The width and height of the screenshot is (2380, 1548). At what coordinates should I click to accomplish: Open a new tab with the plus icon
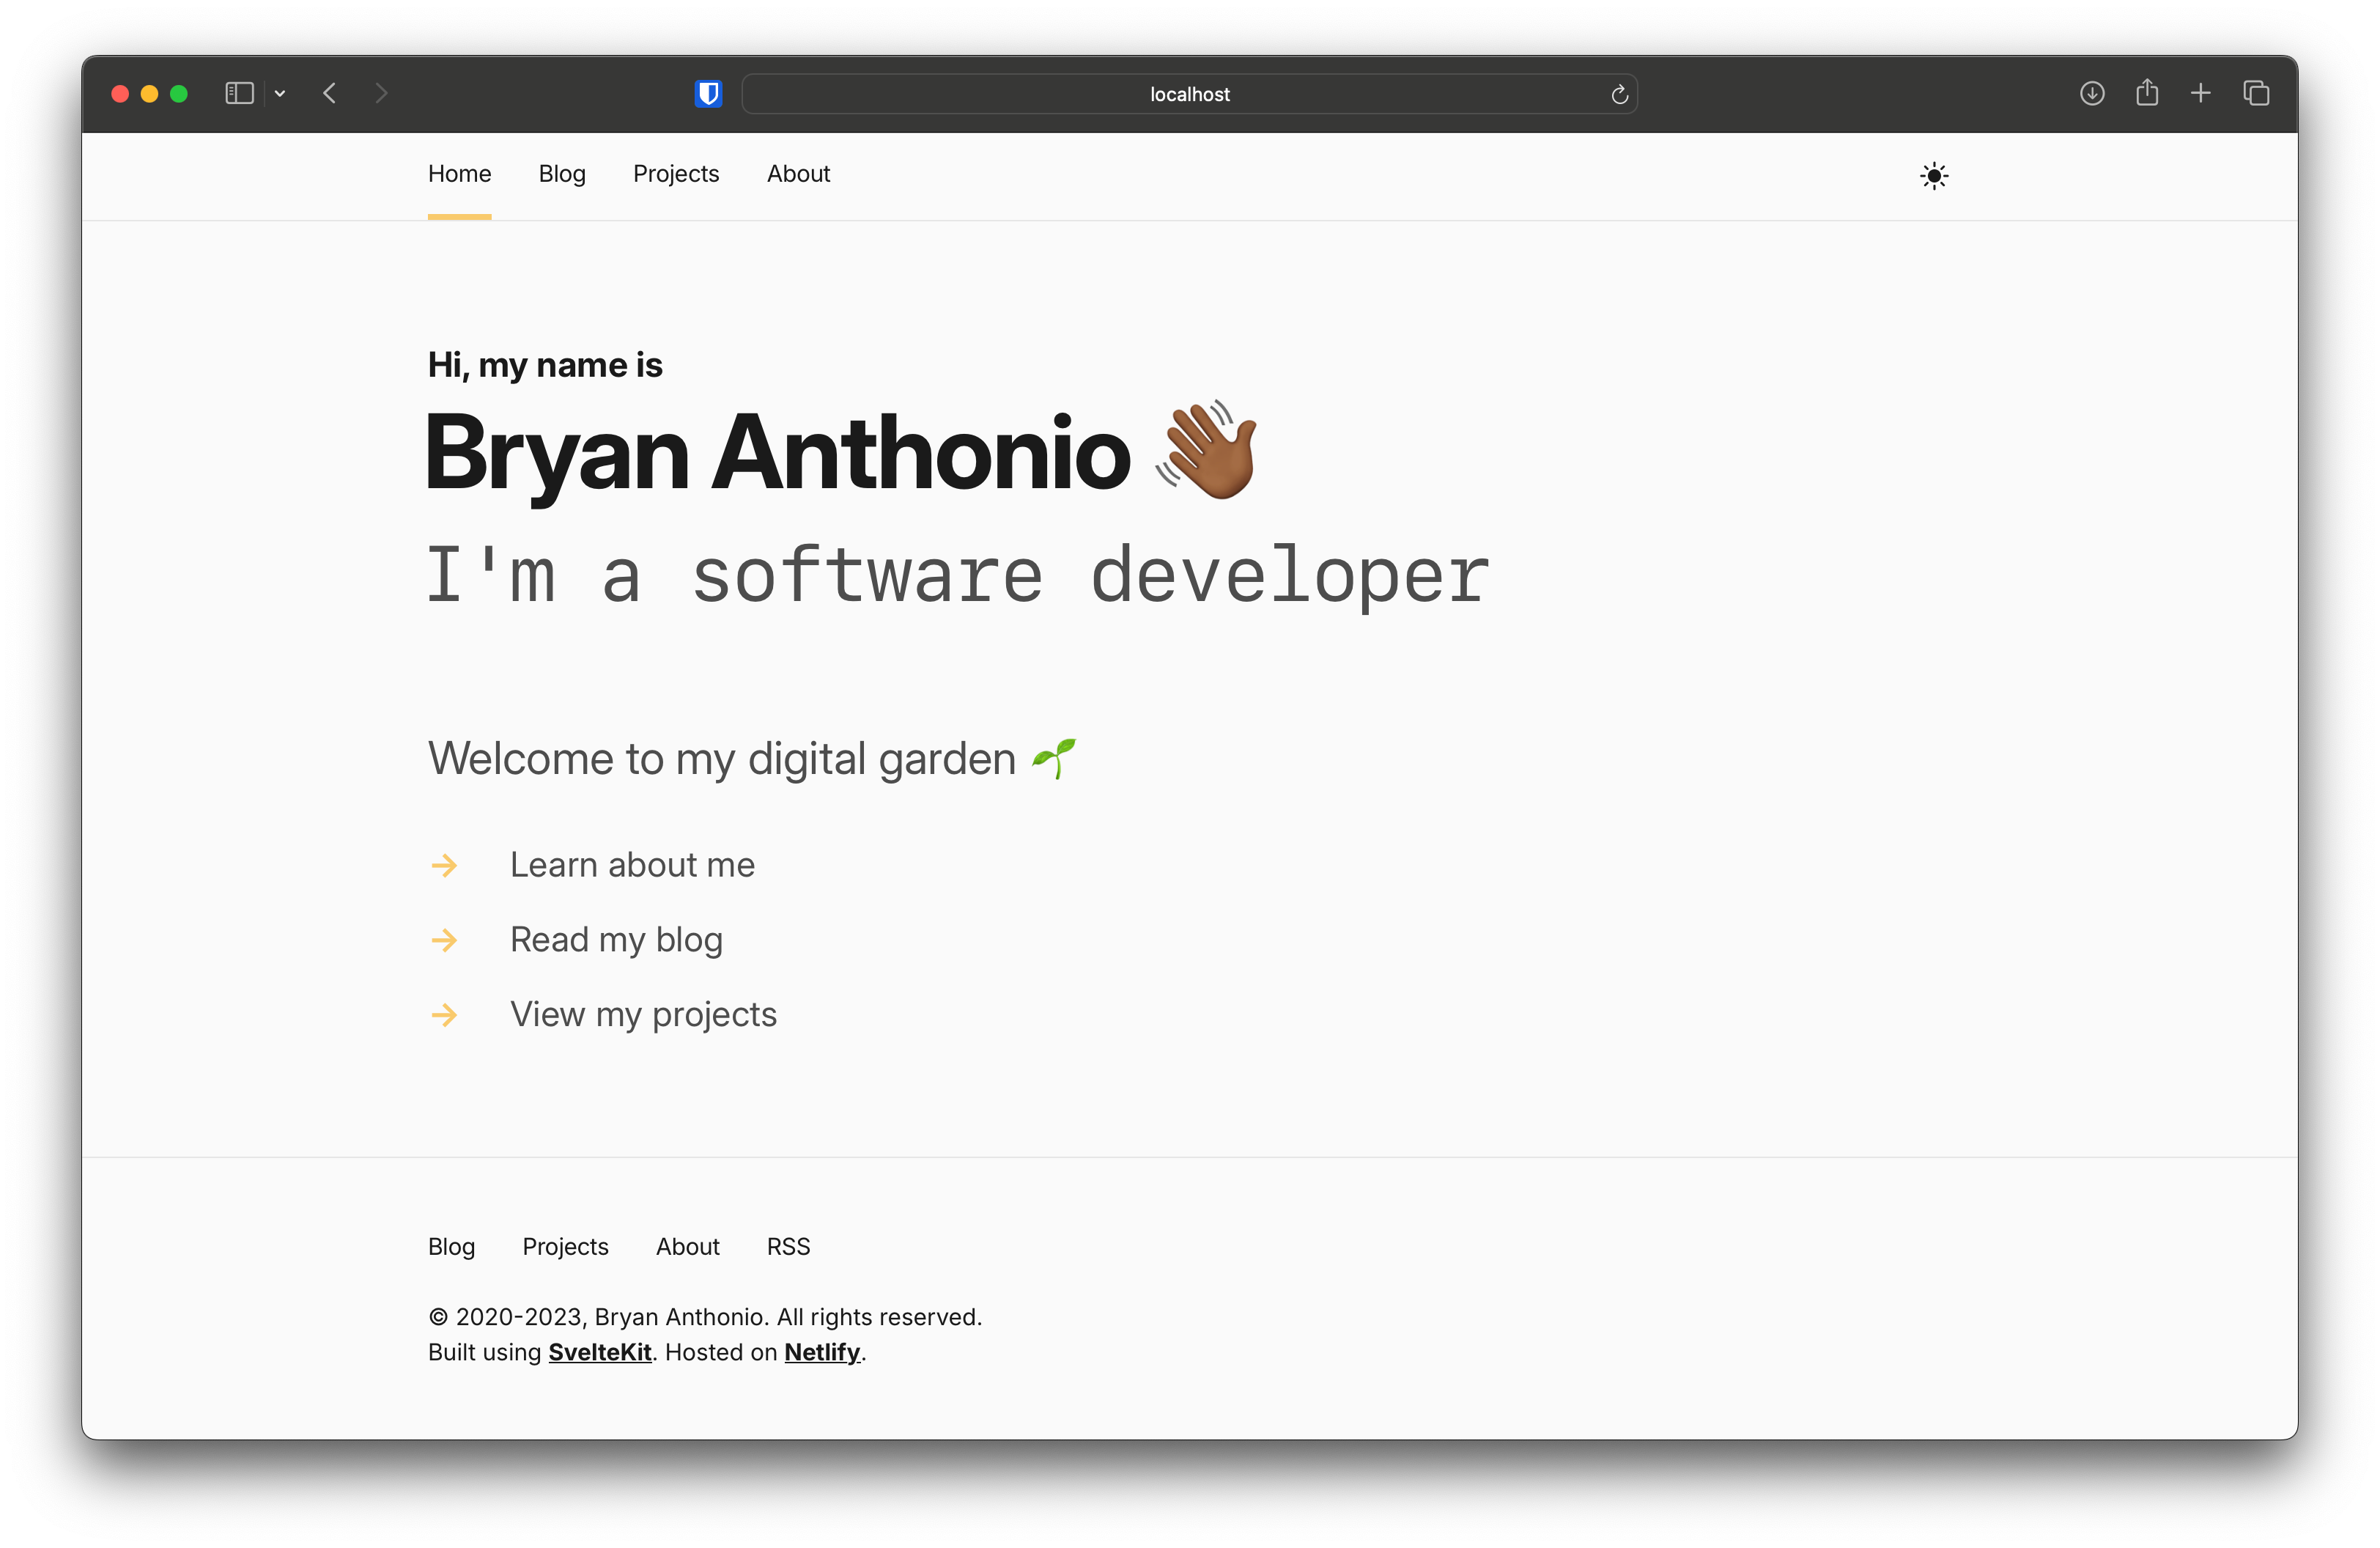(x=2201, y=93)
